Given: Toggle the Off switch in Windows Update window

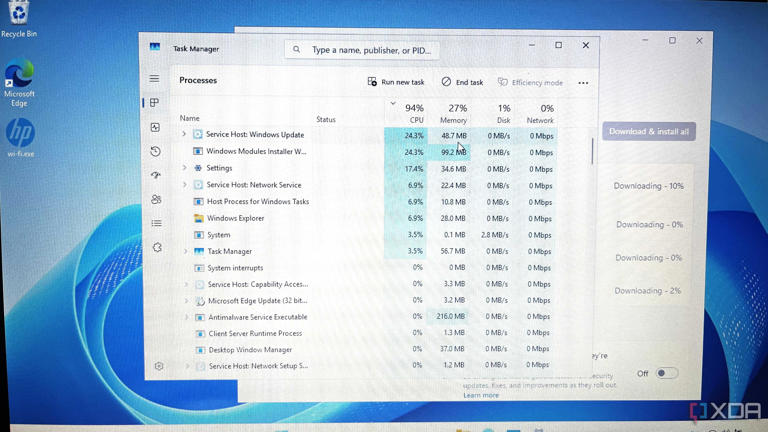Looking at the screenshot, I should pos(666,373).
